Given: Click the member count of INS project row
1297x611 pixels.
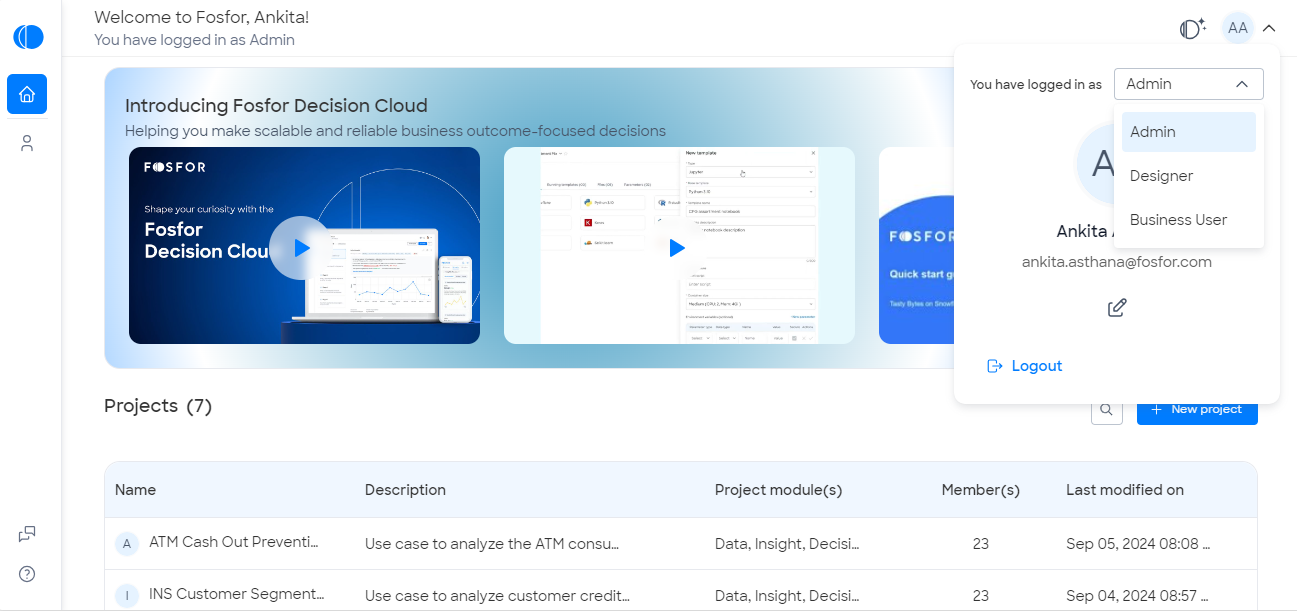Looking at the screenshot, I should (980, 596).
